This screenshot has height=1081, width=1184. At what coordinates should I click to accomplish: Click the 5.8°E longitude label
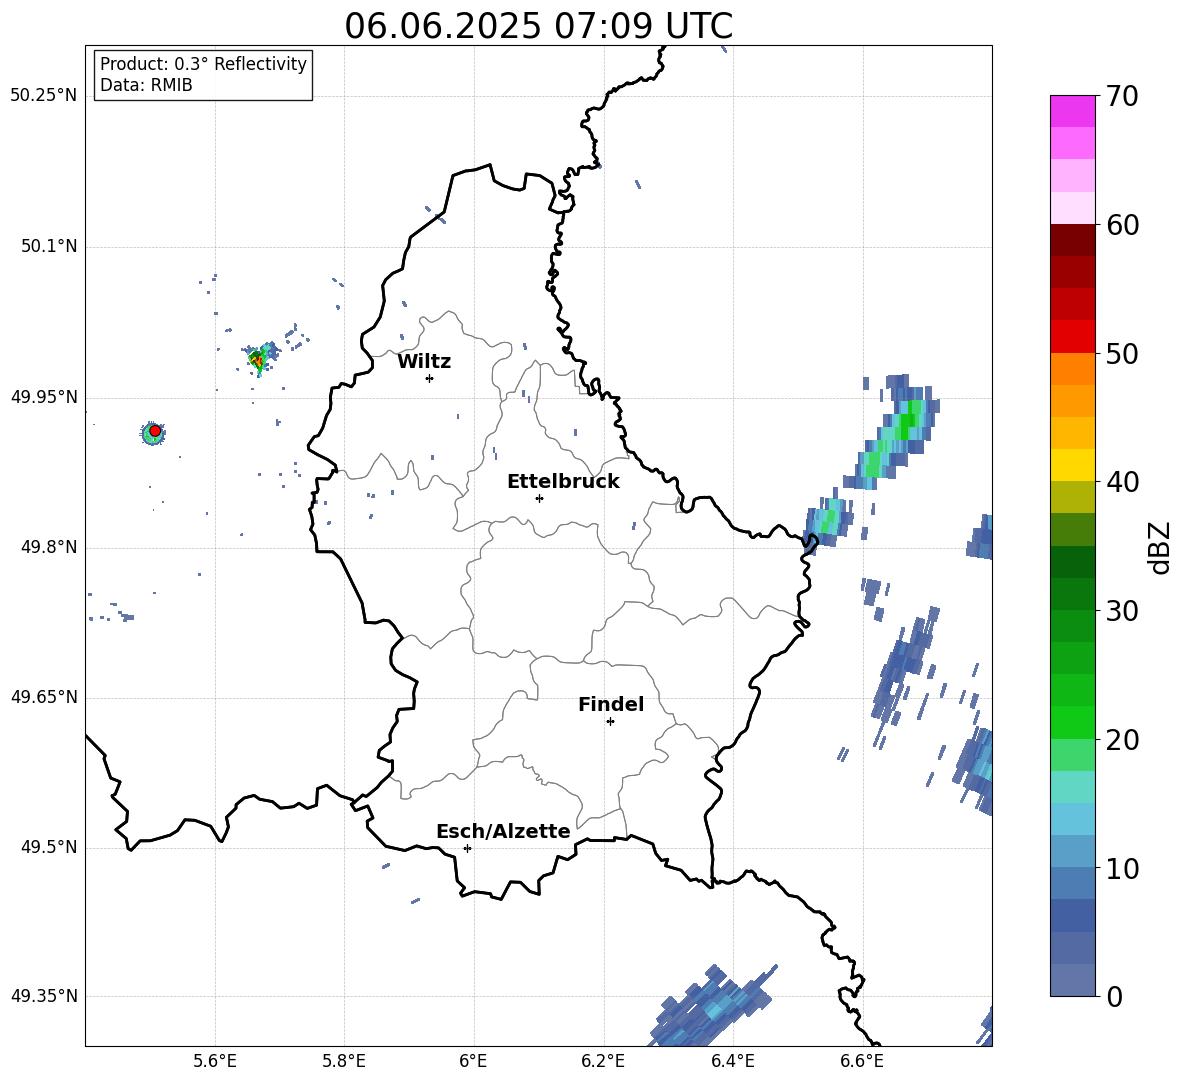(344, 1061)
